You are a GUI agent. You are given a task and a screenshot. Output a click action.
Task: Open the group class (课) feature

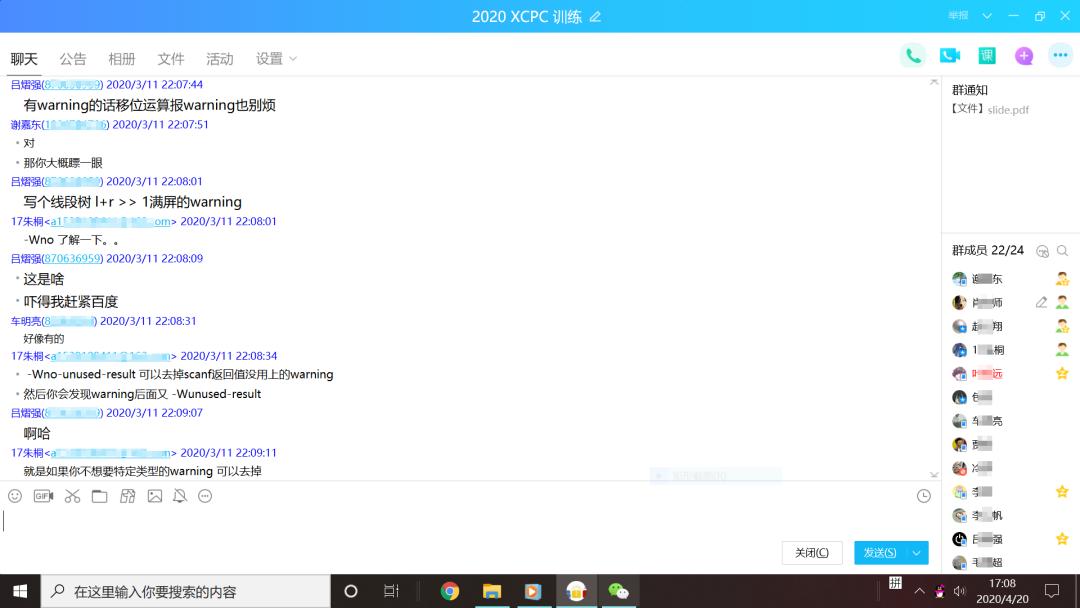coord(987,56)
